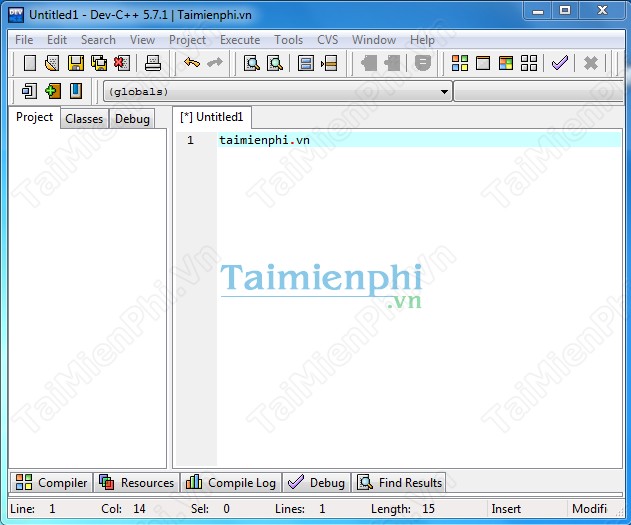The width and height of the screenshot is (631, 525).
Task: Open the Tools menu
Action: pos(288,40)
